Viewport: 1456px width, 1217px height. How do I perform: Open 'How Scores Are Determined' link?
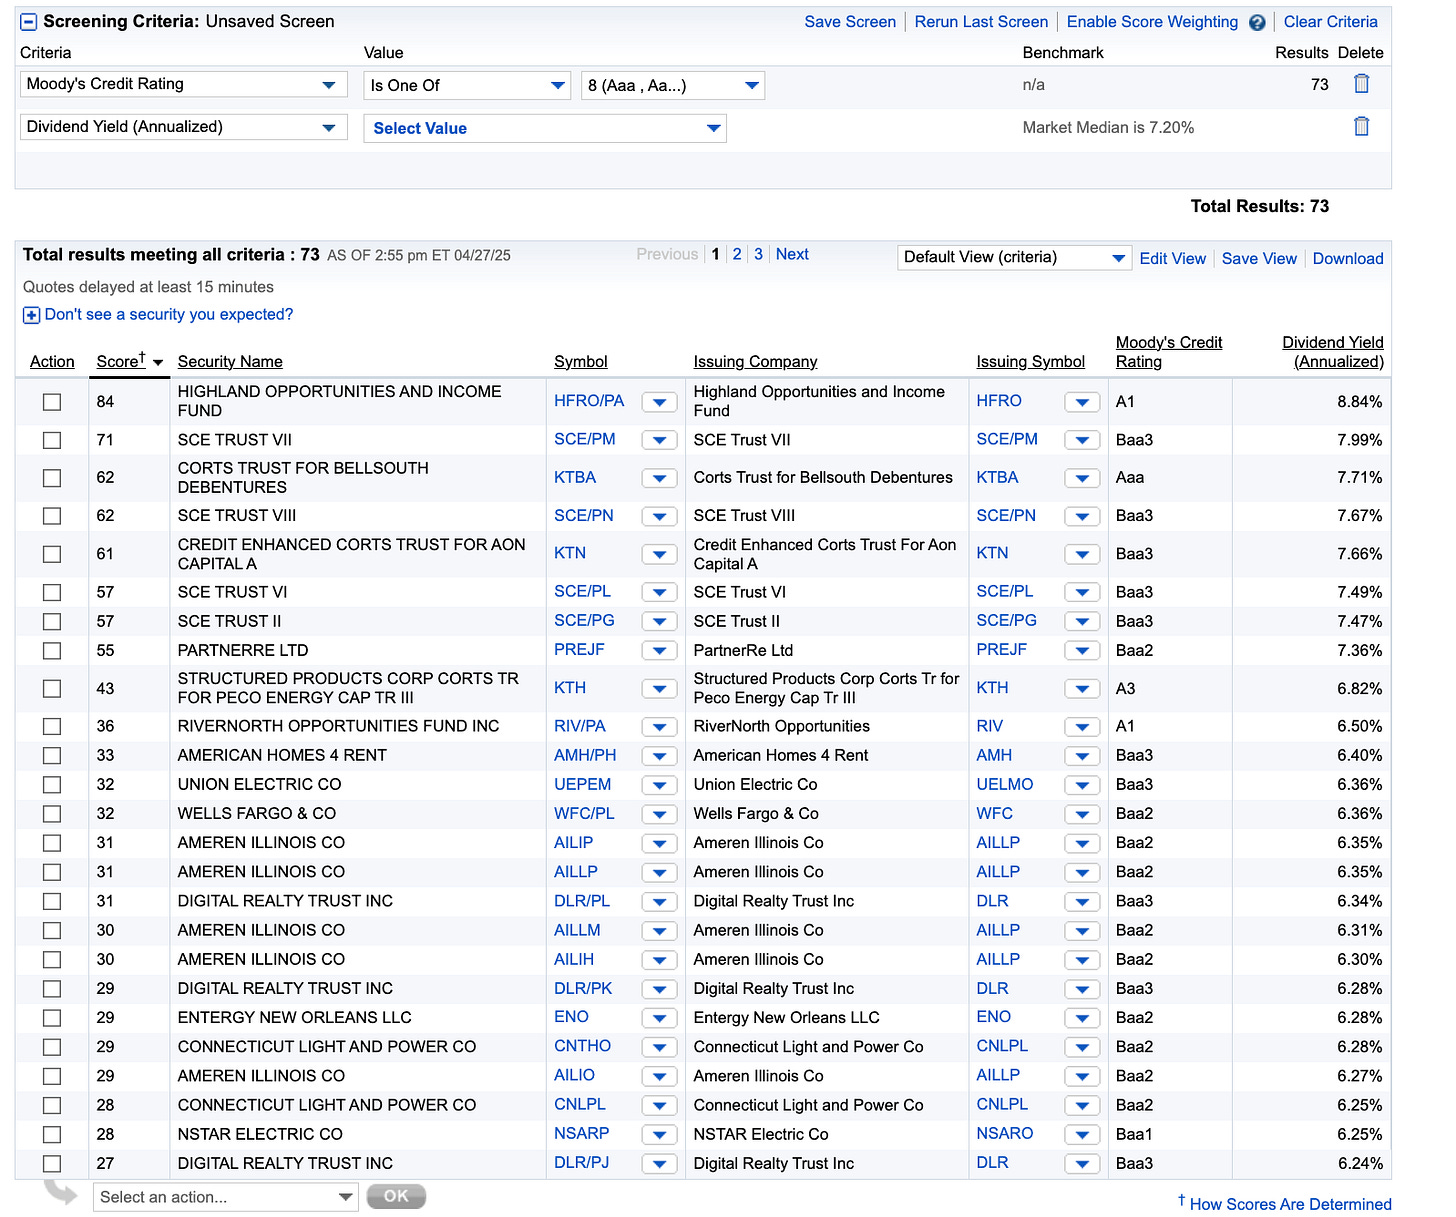[1290, 1204]
